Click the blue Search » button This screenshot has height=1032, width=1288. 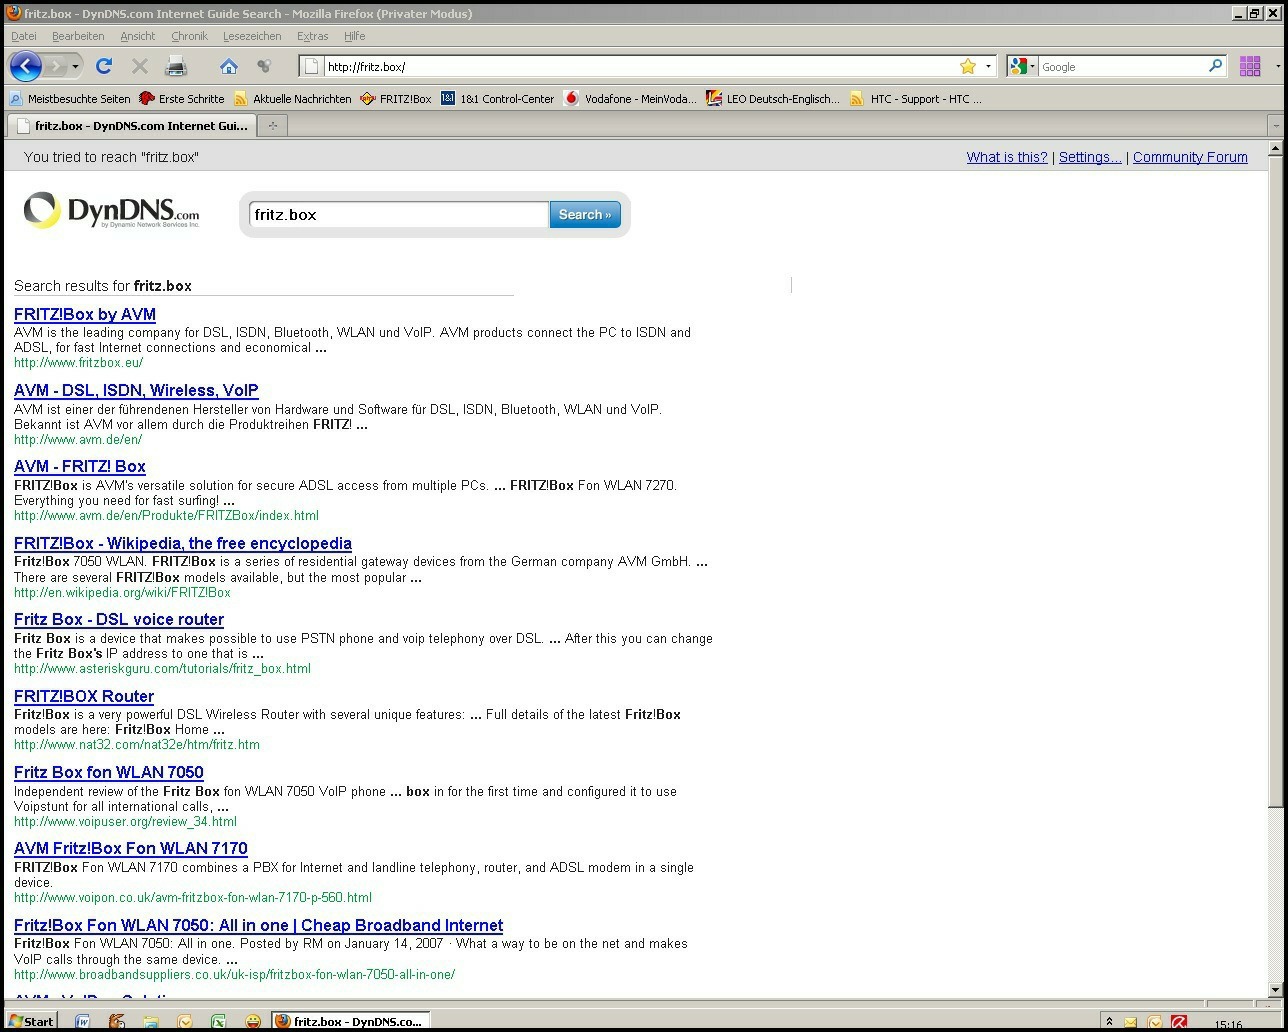(x=585, y=215)
